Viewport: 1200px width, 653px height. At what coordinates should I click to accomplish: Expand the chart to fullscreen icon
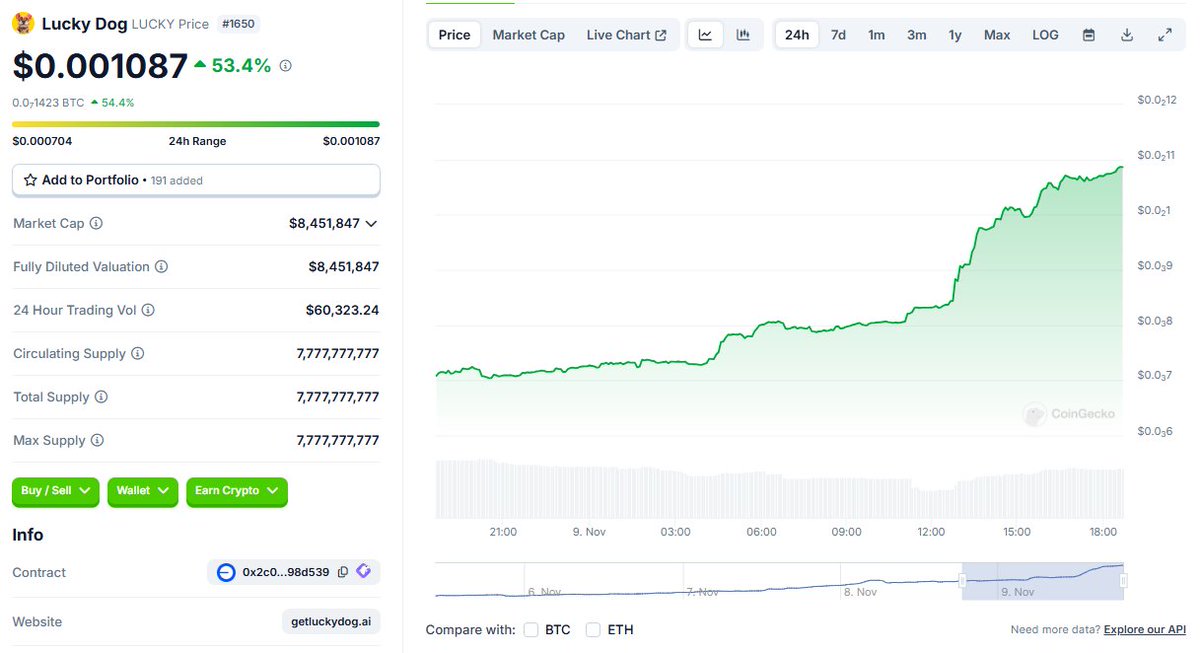click(x=1165, y=35)
